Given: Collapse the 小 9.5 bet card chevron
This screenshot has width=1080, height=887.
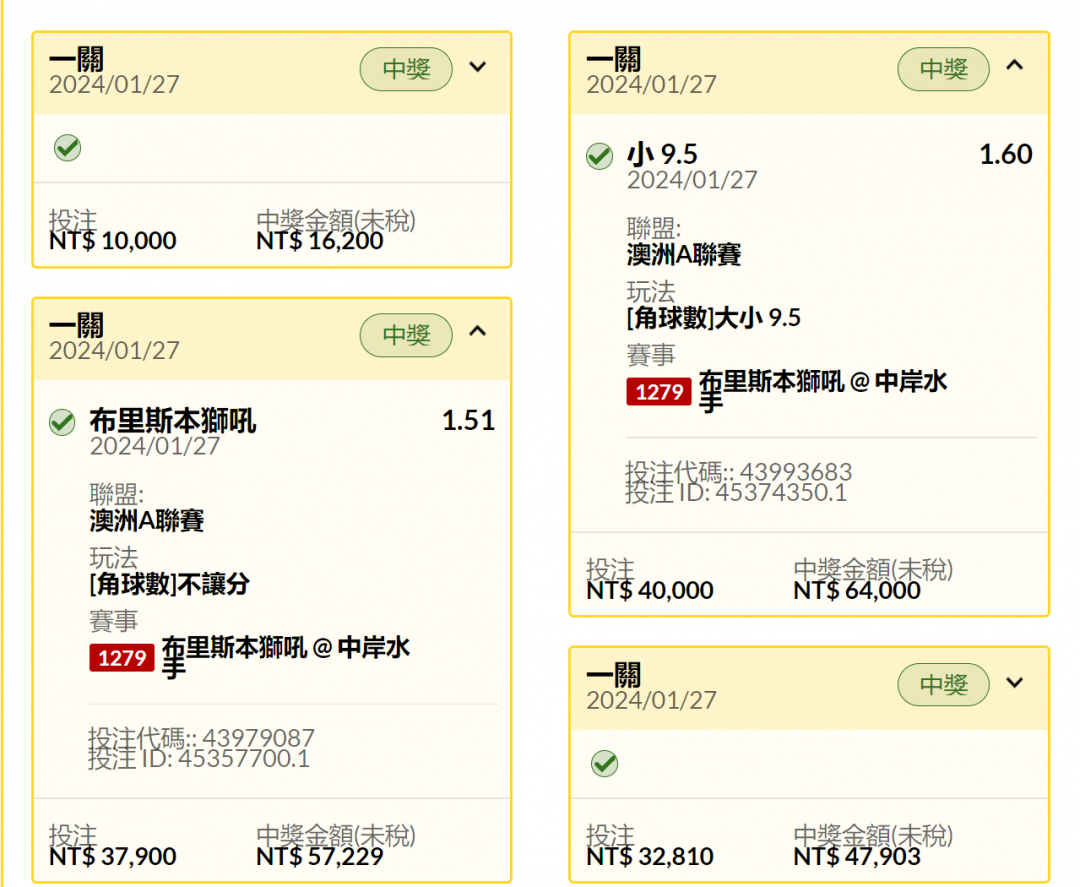Looking at the screenshot, I should [1015, 65].
